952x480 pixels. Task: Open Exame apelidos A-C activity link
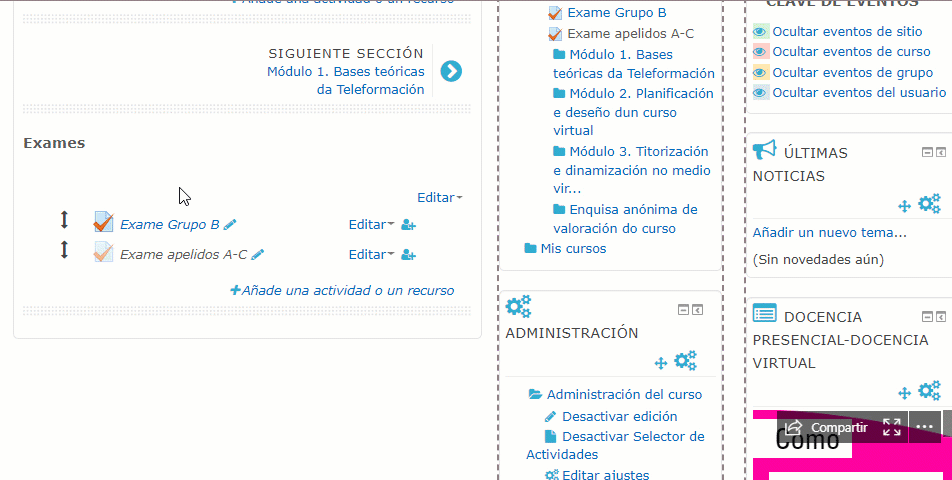tap(183, 254)
